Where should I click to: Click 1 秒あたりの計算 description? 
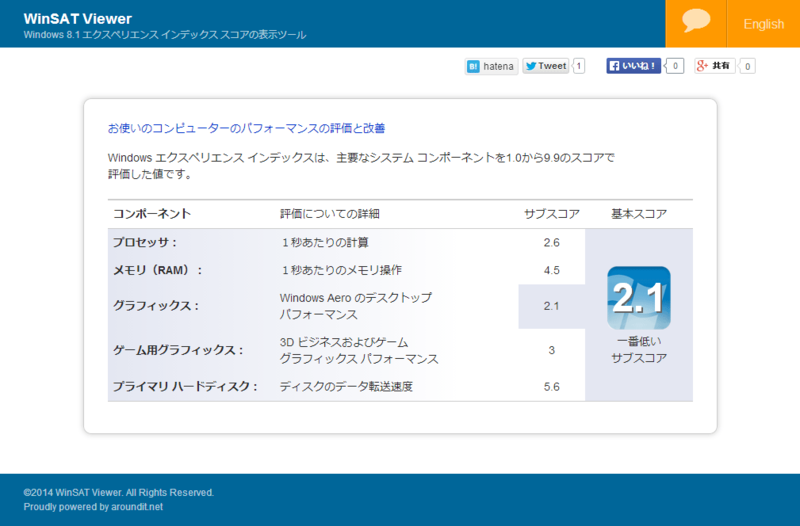point(324,242)
